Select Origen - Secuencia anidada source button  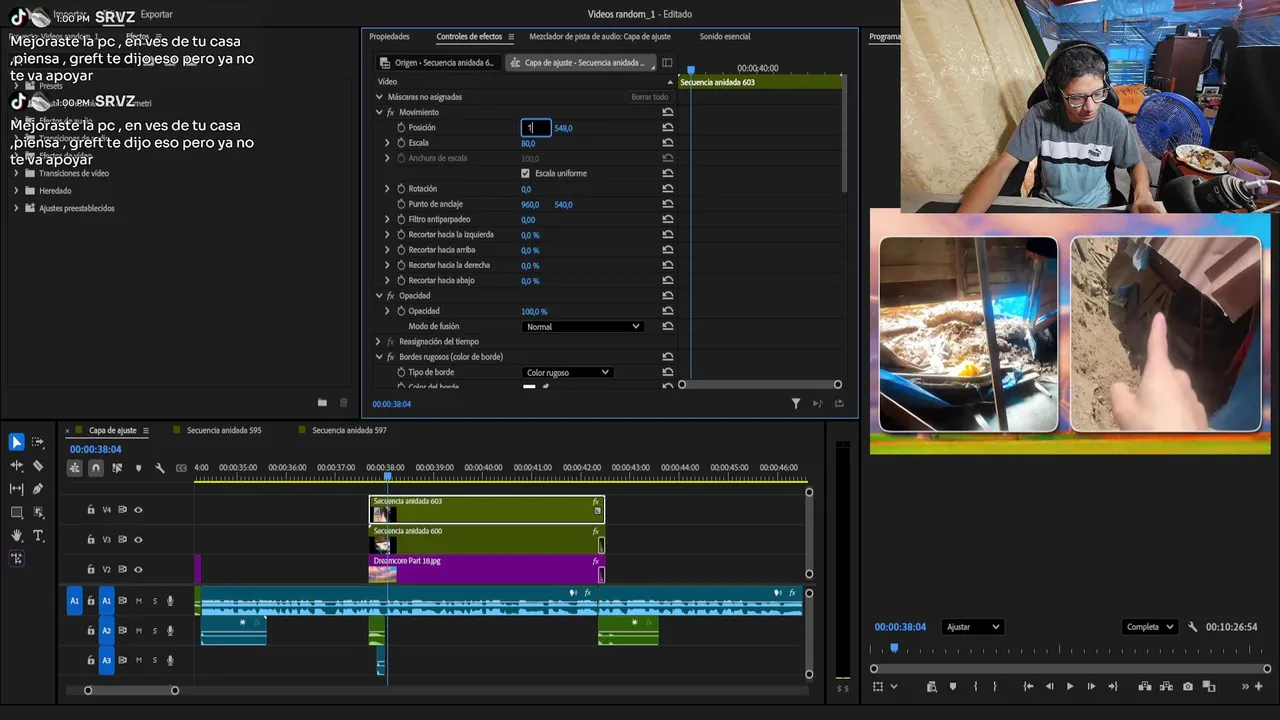438,63
